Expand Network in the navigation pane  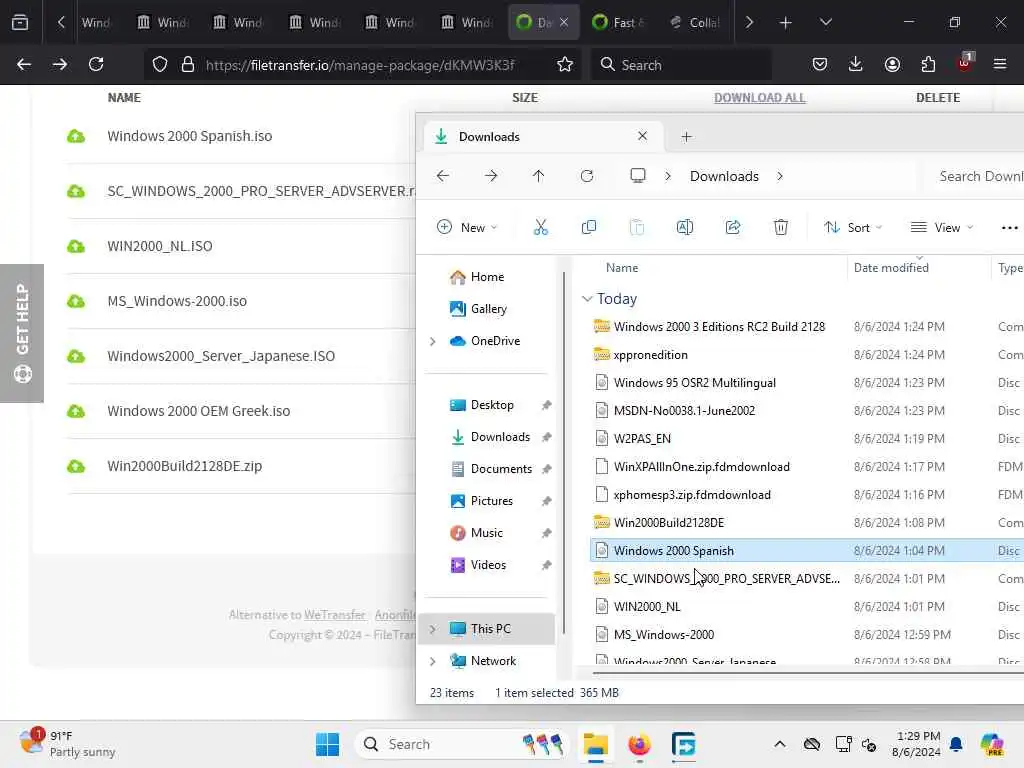point(432,661)
